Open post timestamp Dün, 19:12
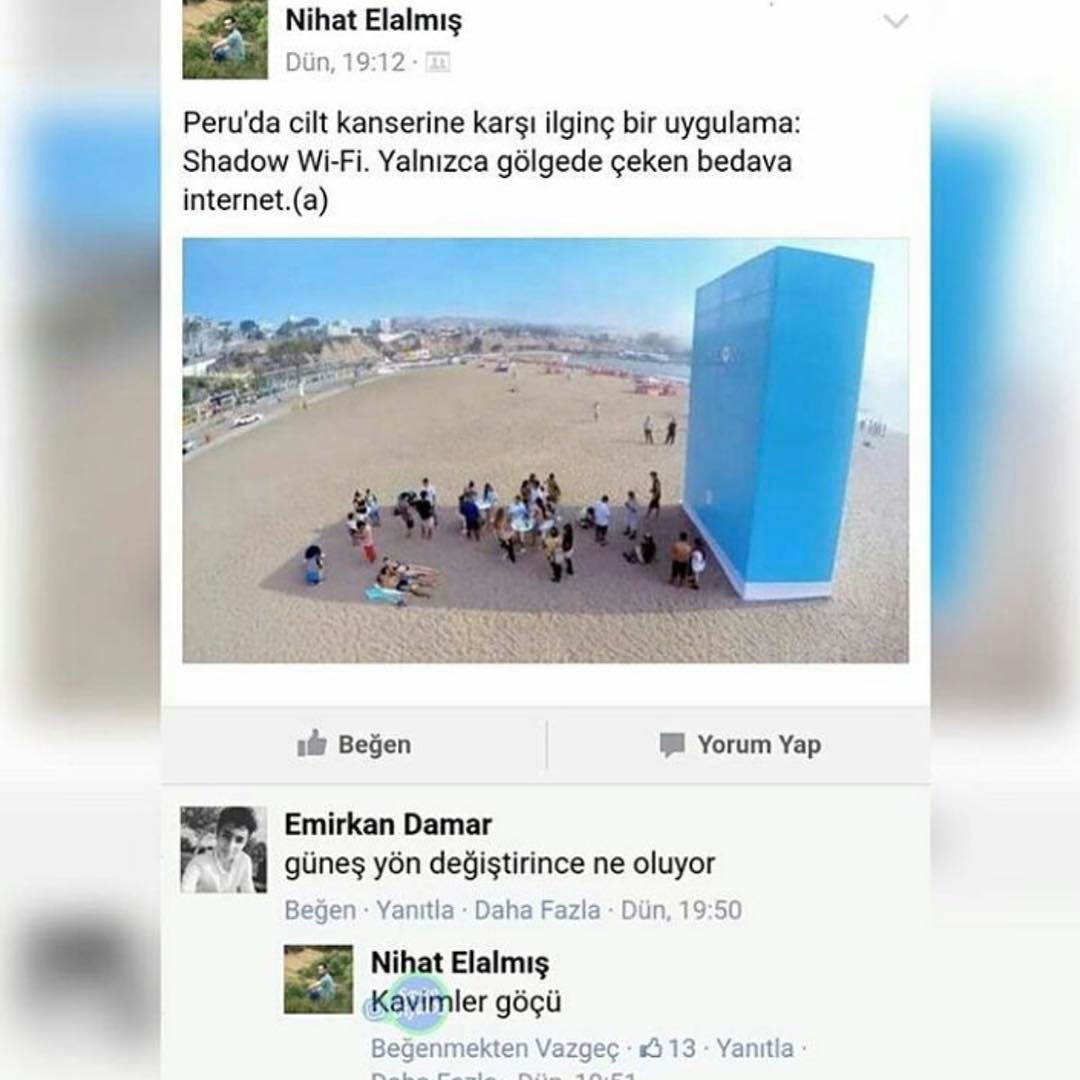 tap(345, 63)
